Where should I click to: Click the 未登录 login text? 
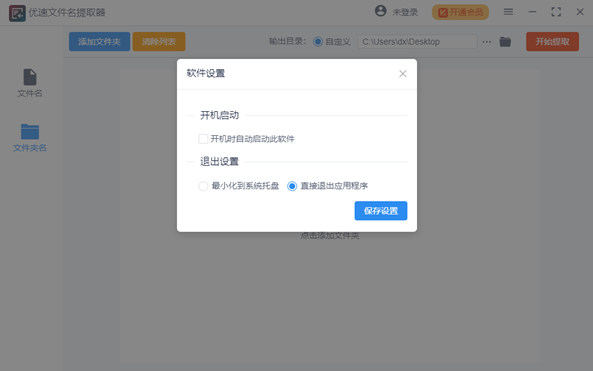click(405, 12)
